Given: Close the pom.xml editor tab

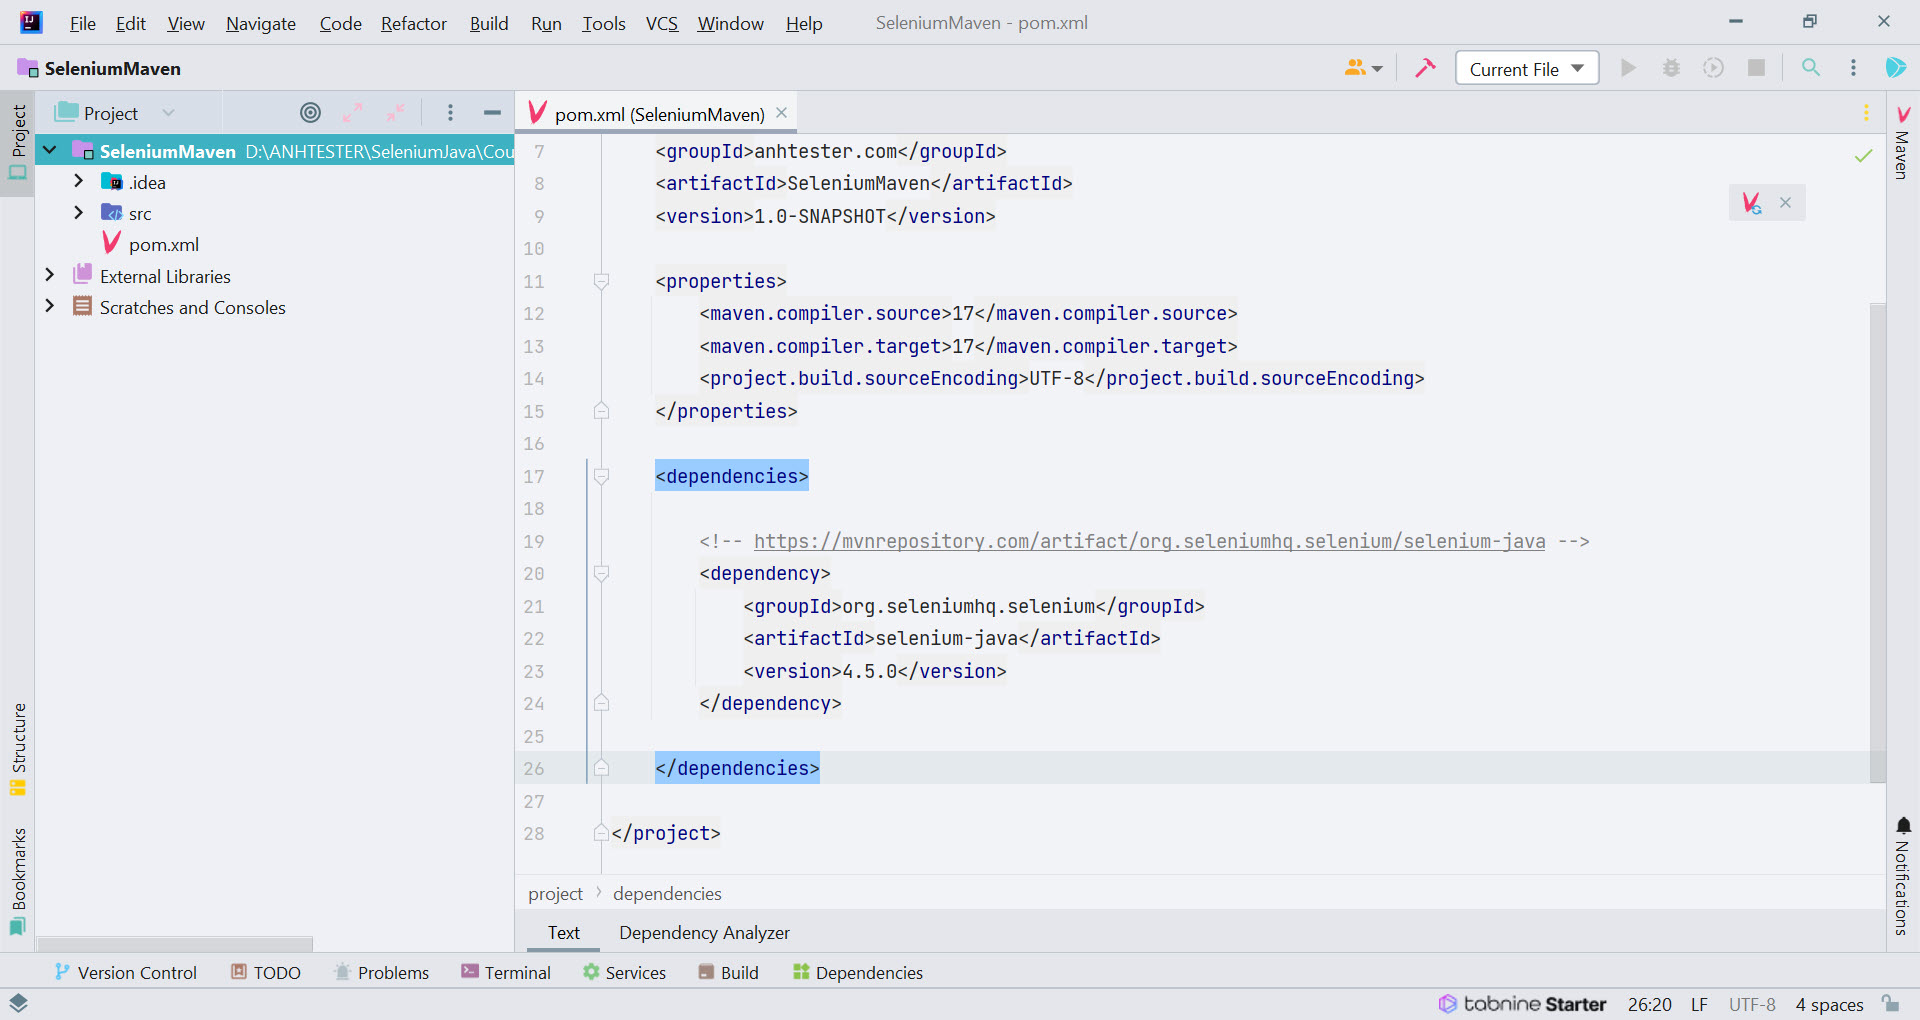Looking at the screenshot, I should click(x=782, y=113).
